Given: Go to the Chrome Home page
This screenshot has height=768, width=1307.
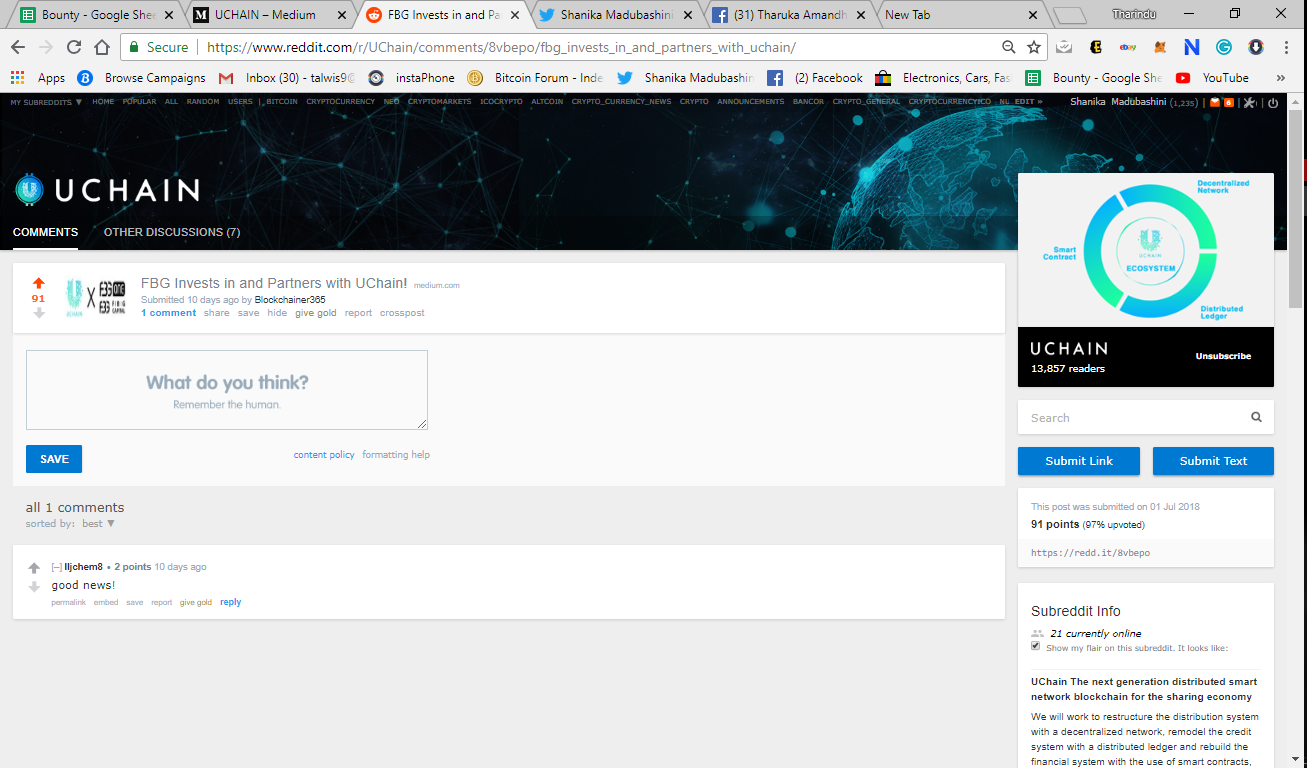Looking at the screenshot, I should tap(101, 47).
